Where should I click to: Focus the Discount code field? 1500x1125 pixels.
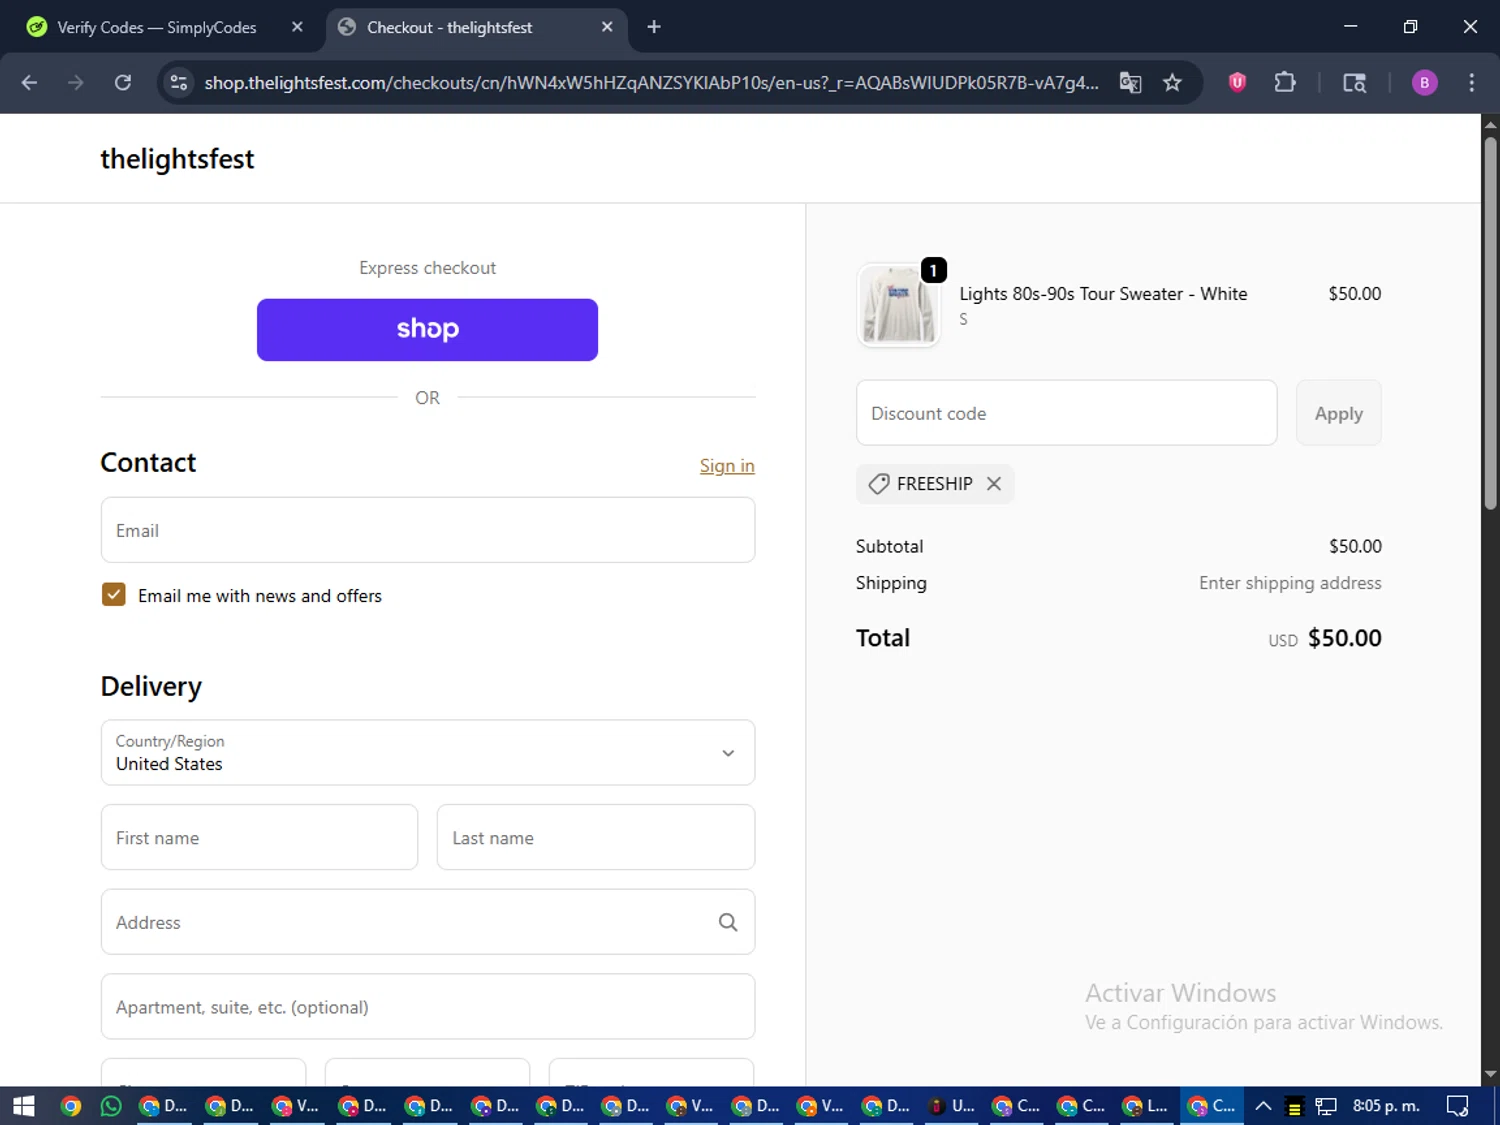tap(1067, 413)
